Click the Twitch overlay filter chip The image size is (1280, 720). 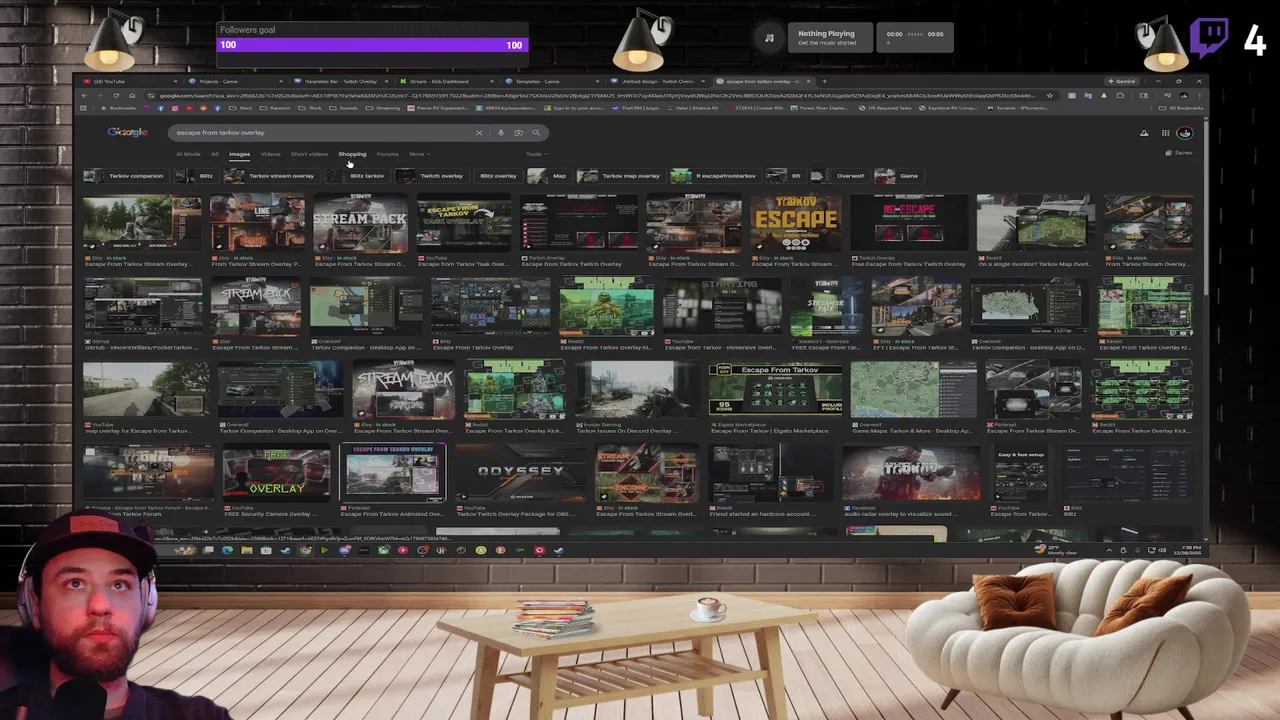coord(431,176)
